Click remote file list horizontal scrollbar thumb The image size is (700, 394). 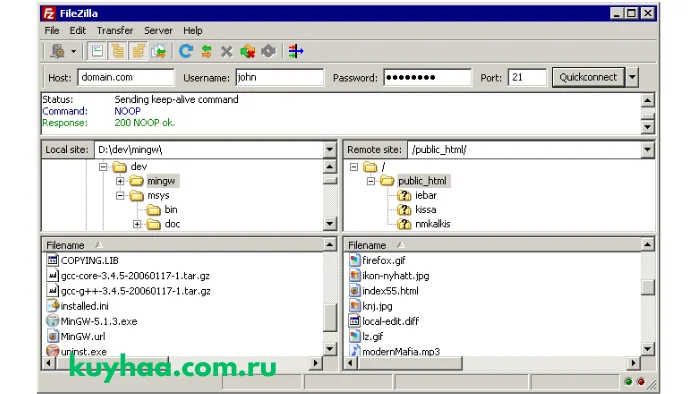coord(410,363)
